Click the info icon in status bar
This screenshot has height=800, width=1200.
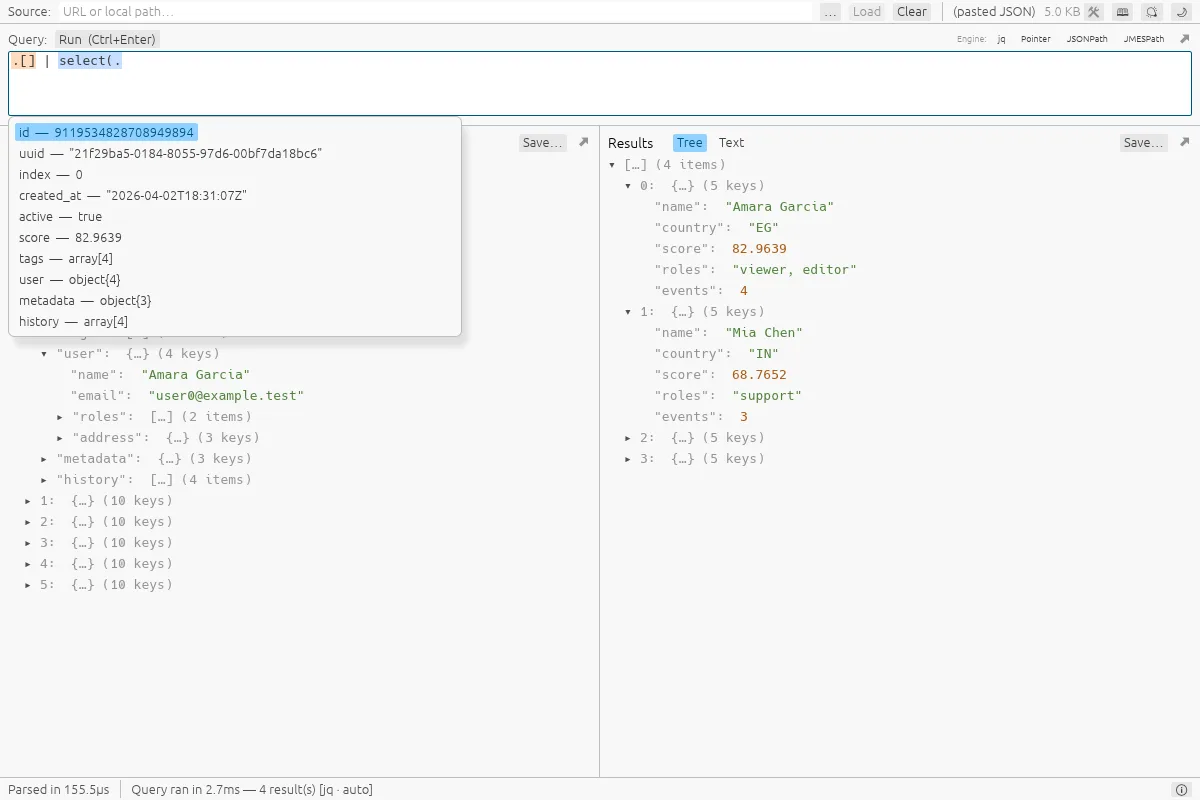(1181, 790)
